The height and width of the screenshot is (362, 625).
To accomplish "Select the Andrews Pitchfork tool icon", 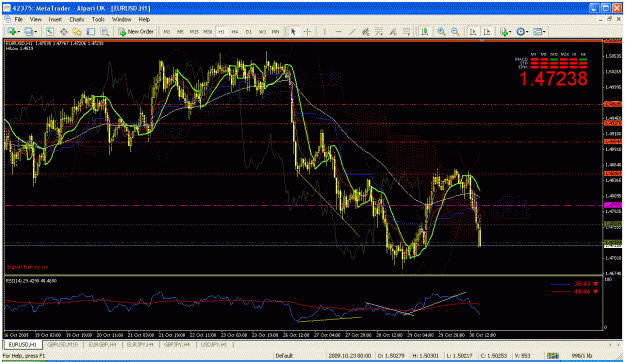I will (393, 31).
